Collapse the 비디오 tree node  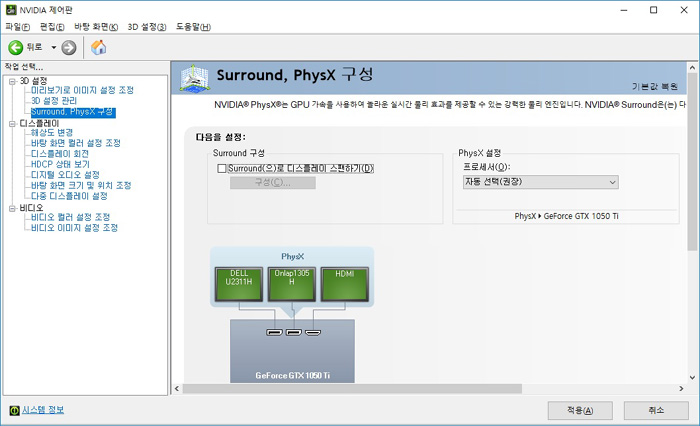12,209
